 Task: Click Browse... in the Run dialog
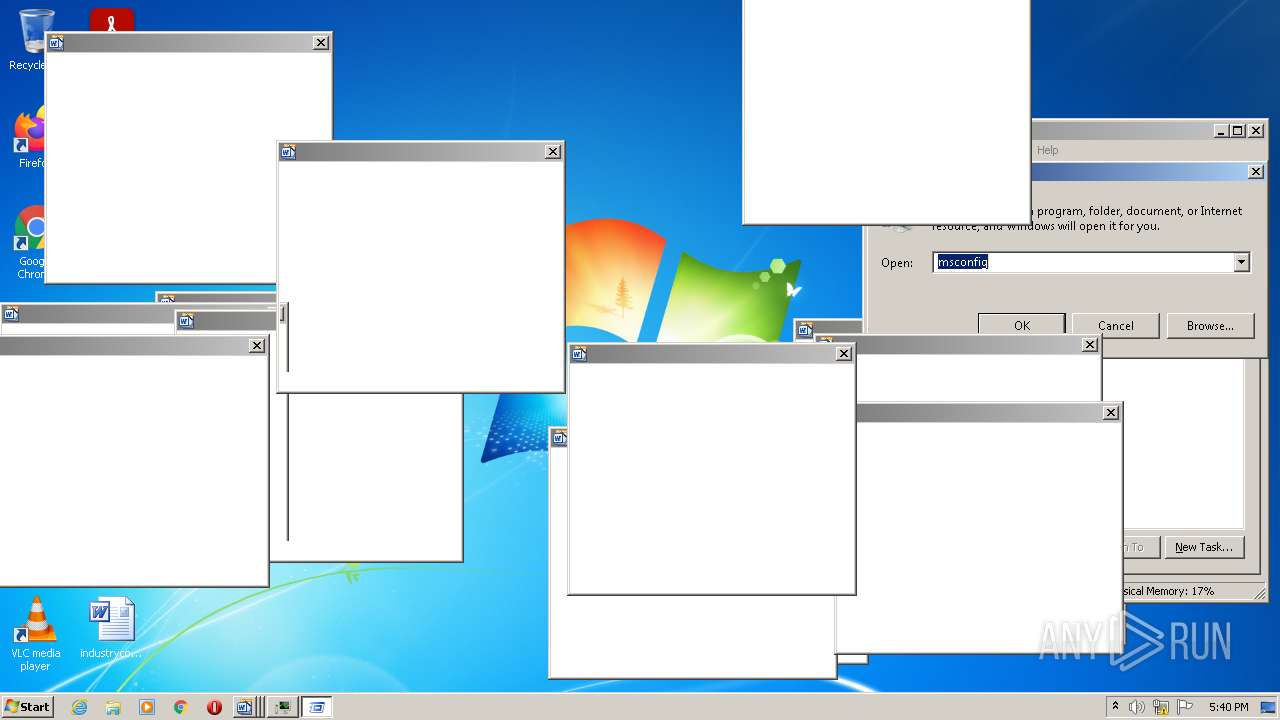coord(1210,325)
